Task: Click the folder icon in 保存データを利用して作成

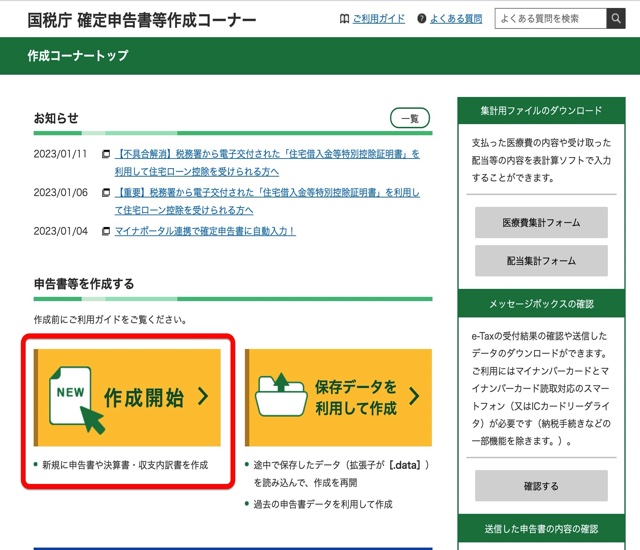Action: click(x=280, y=396)
